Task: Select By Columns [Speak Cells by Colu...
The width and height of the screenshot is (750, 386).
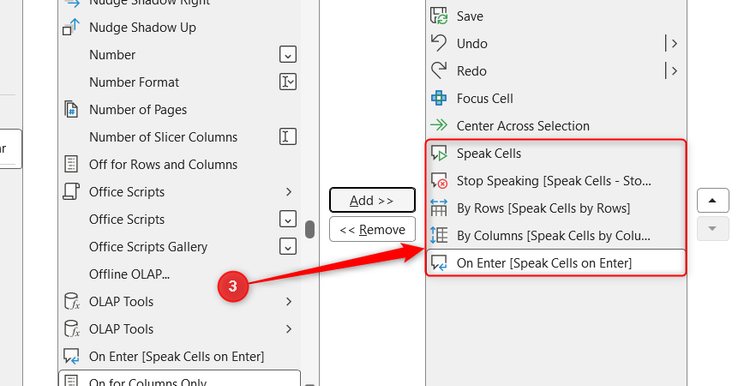Action: [556, 235]
